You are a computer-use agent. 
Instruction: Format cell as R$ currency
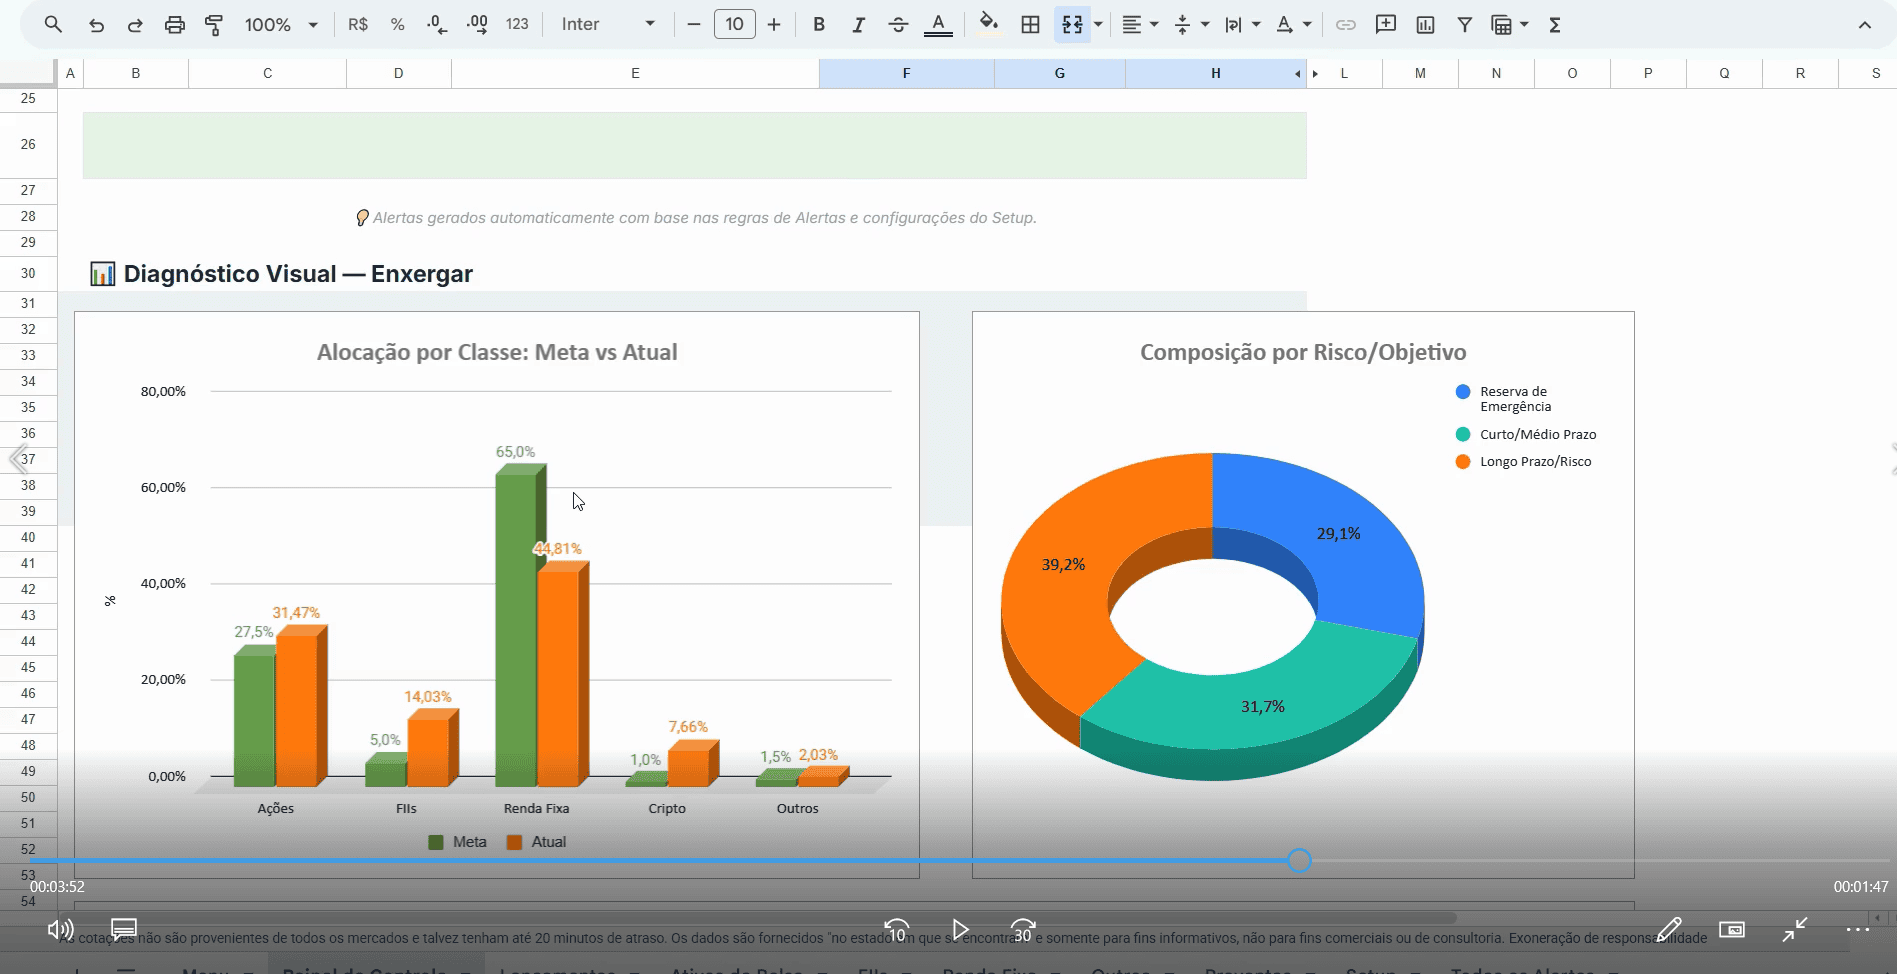[x=358, y=25]
